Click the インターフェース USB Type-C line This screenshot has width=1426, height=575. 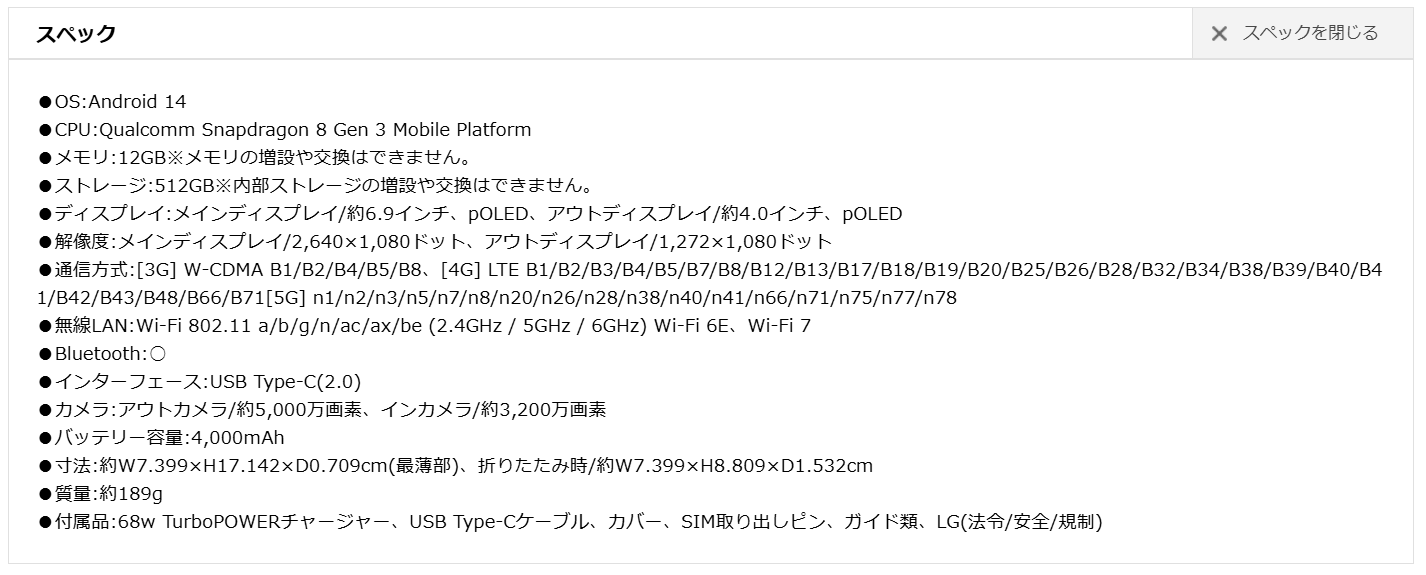pyautogui.click(x=200, y=381)
